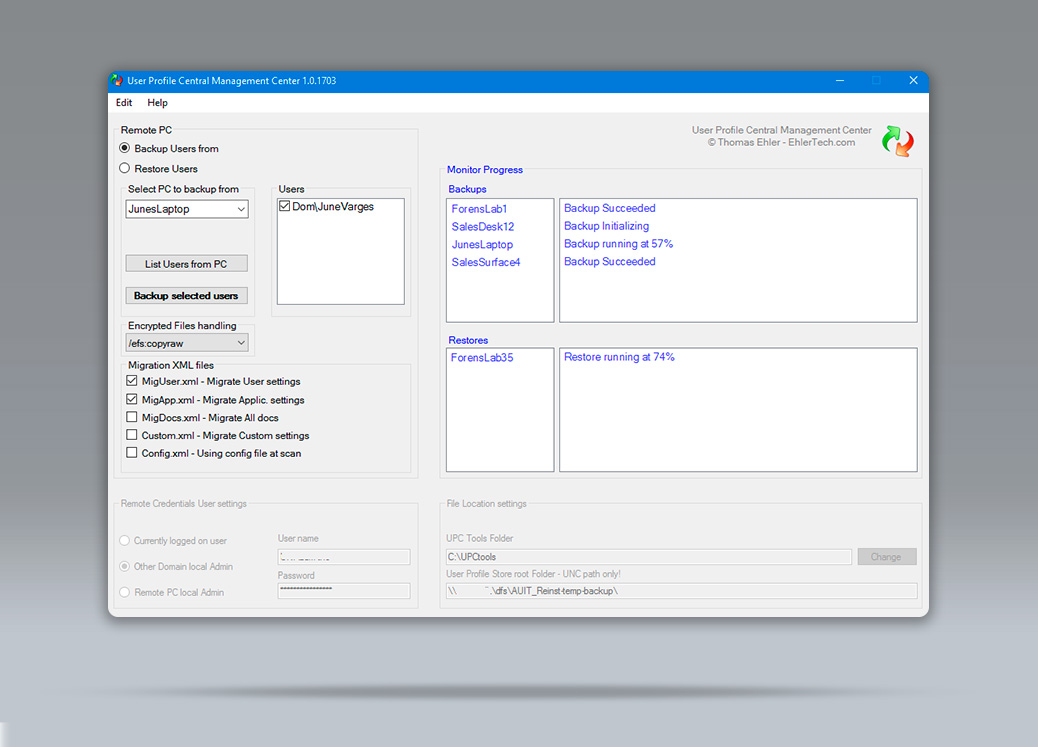1038x747 pixels.
Task: Enable MigDocs.xml Migrate All docs
Action: pos(132,417)
